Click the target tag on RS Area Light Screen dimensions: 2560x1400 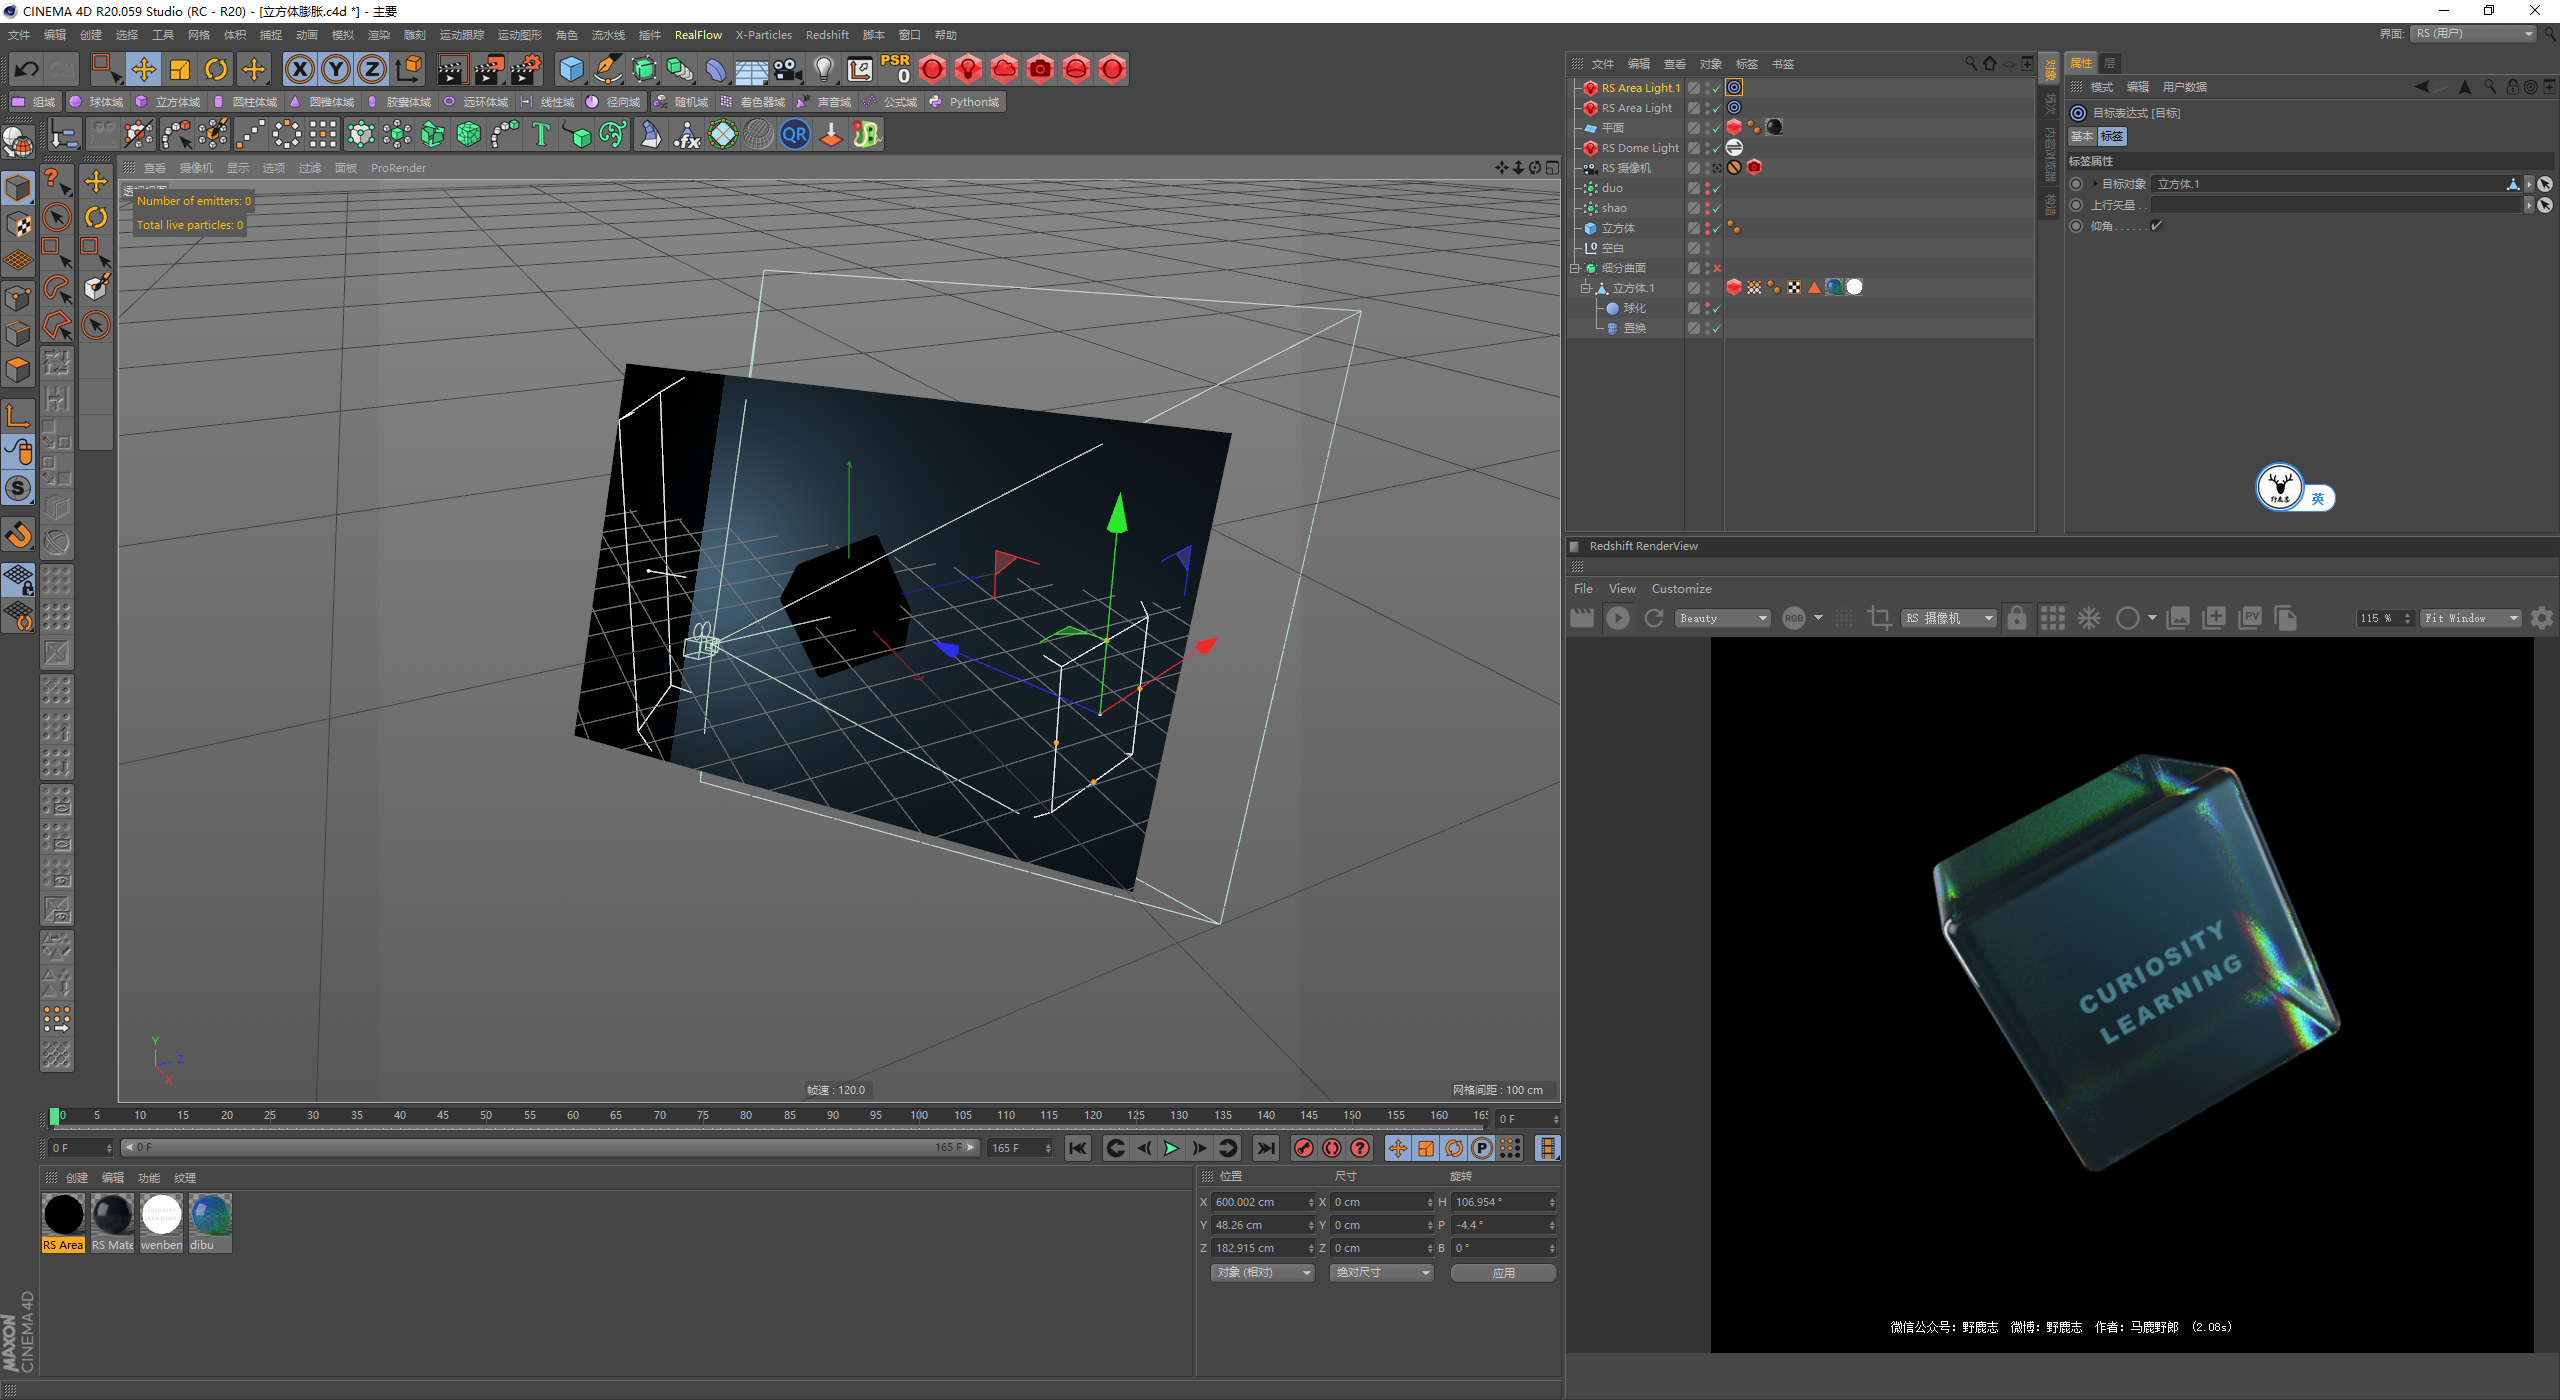coord(1734,108)
